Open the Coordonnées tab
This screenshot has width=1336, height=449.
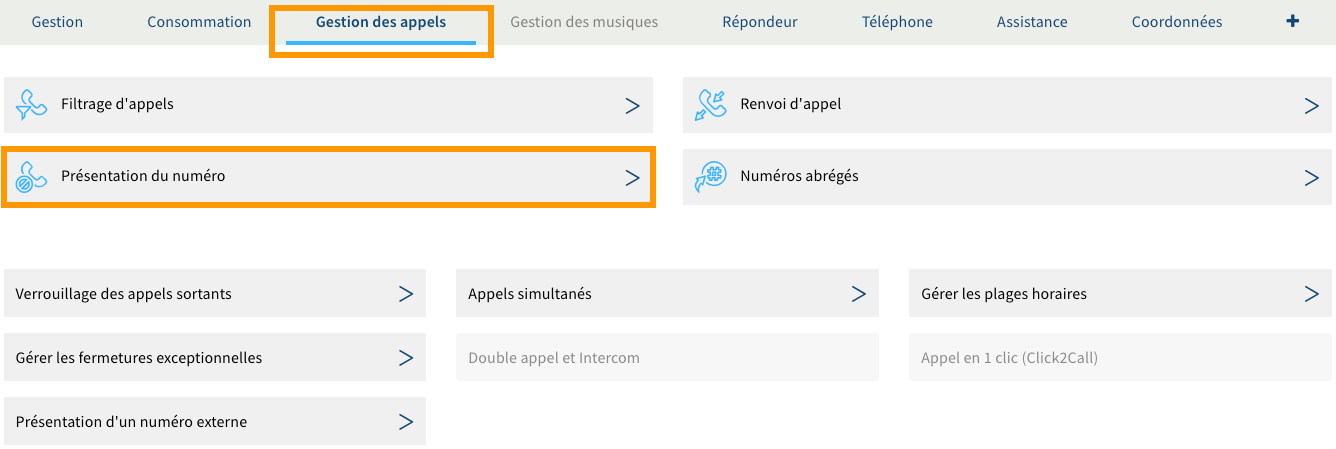click(x=1177, y=22)
